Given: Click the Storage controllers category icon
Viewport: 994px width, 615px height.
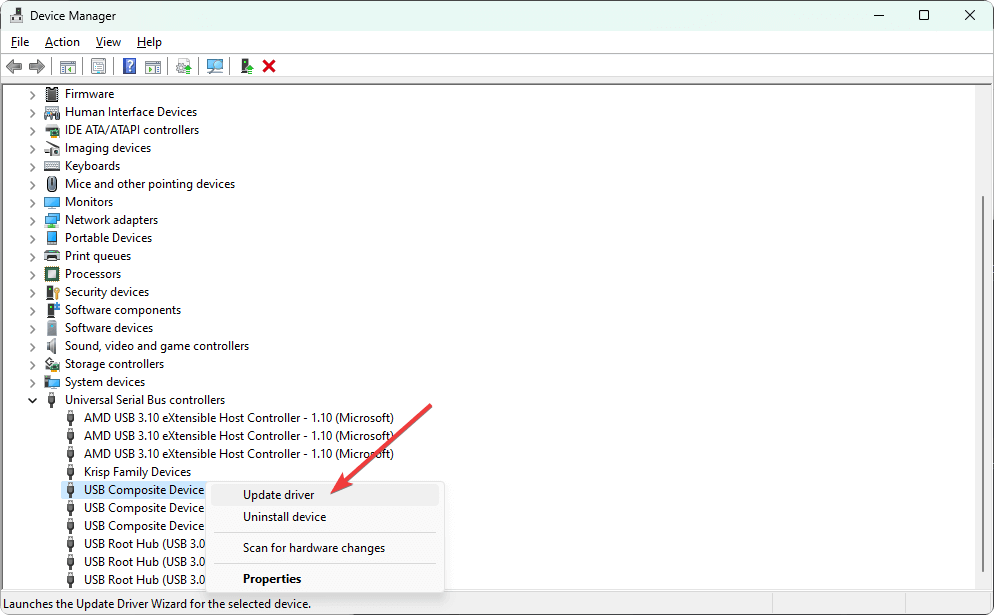Looking at the screenshot, I should click(x=52, y=364).
